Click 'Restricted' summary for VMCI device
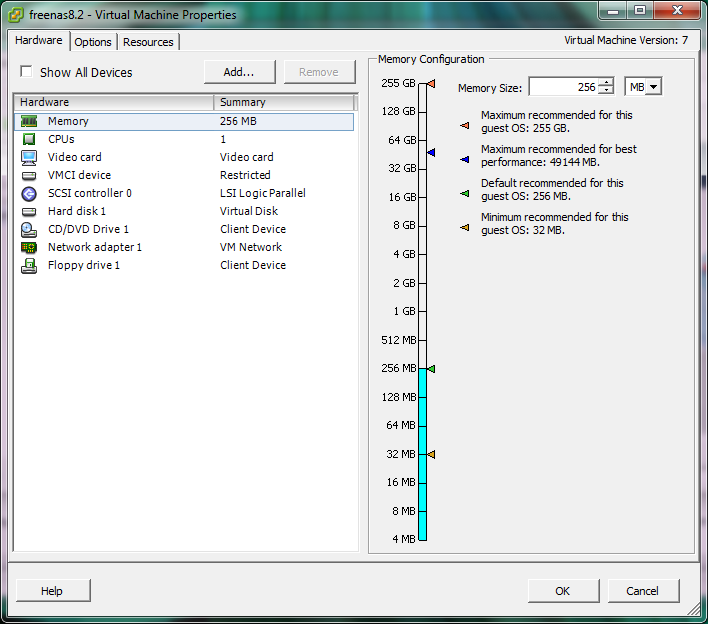This screenshot has width=708, height=624. point(245,175)
